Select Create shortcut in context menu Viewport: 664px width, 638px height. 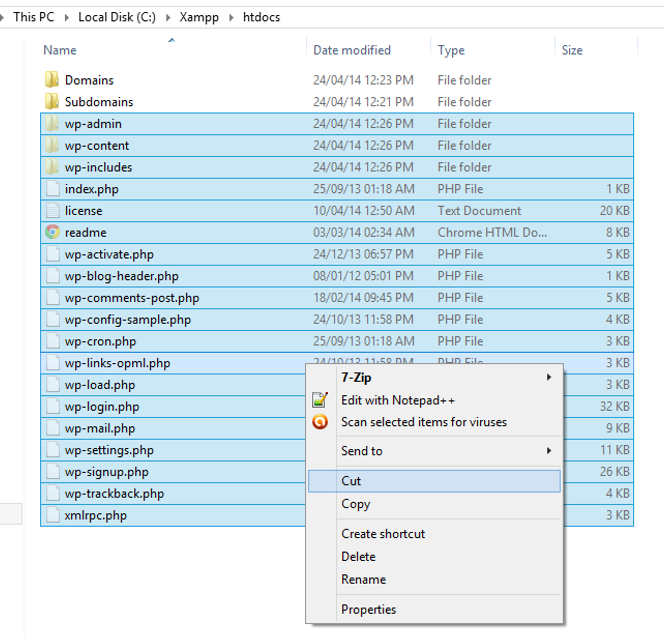pos(434,533)
